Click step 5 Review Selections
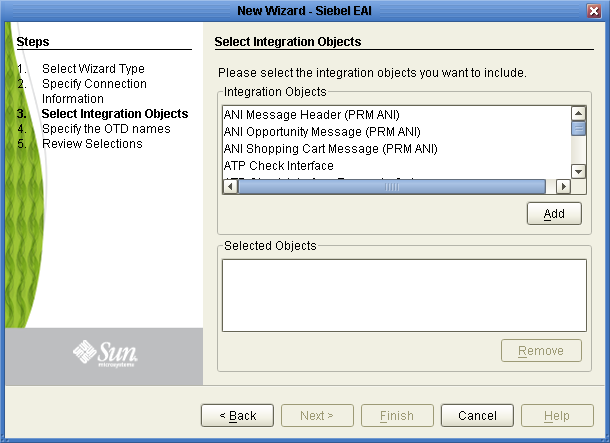This screenshot has height=443, width=610. tap(92, 144)
